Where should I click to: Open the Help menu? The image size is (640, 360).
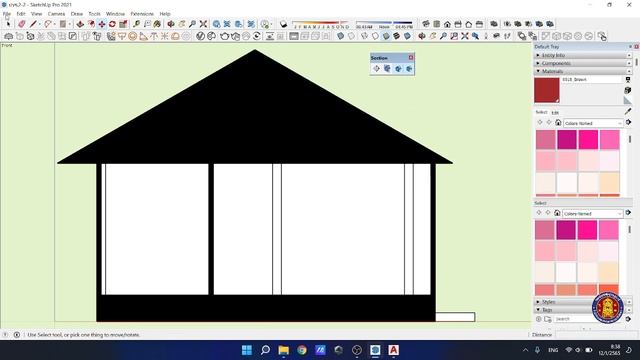(165, 13)
